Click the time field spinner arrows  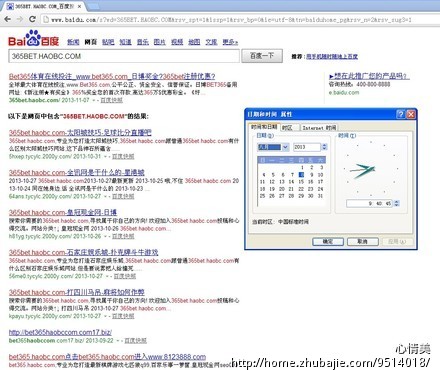[396, 203]
